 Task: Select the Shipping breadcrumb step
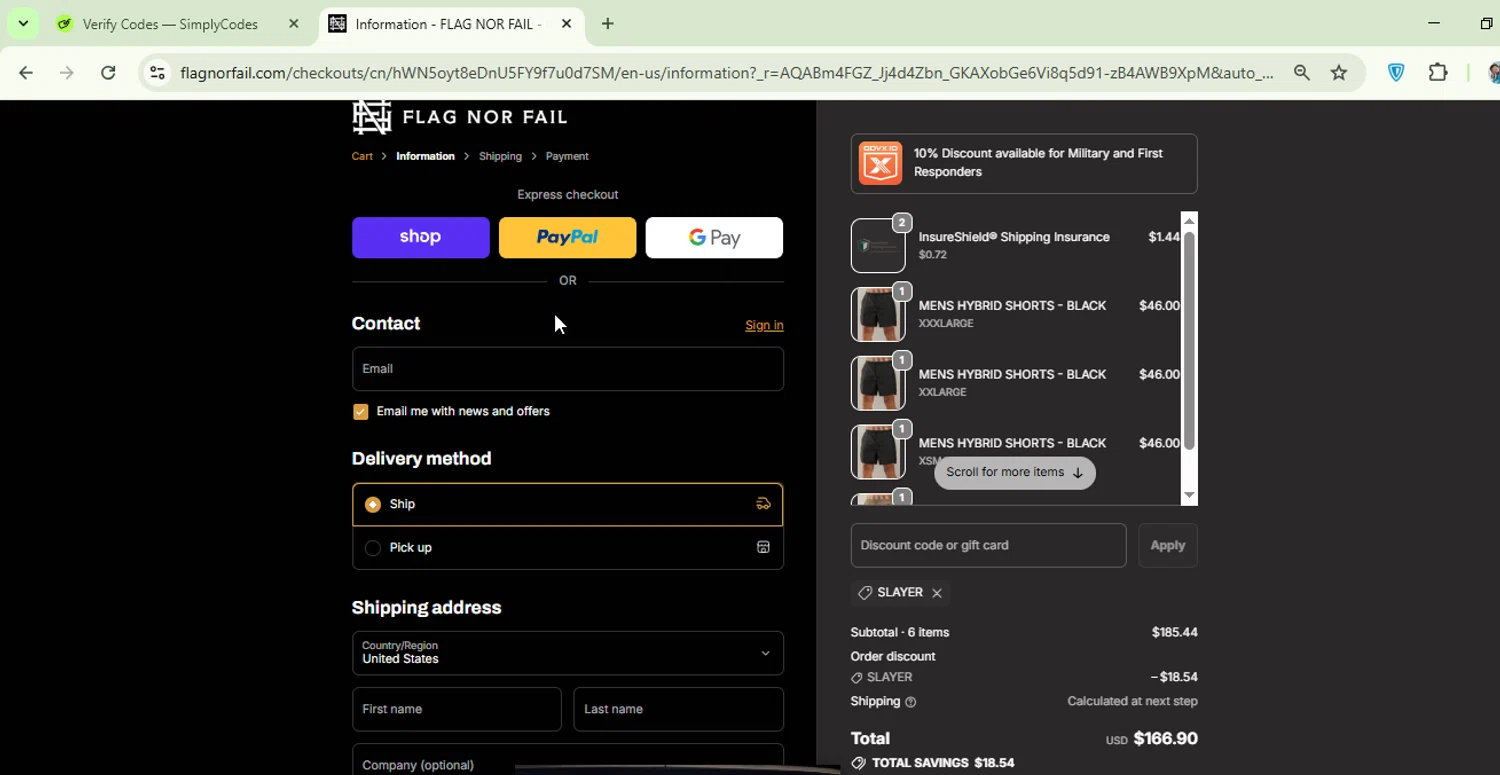(500, 156)
